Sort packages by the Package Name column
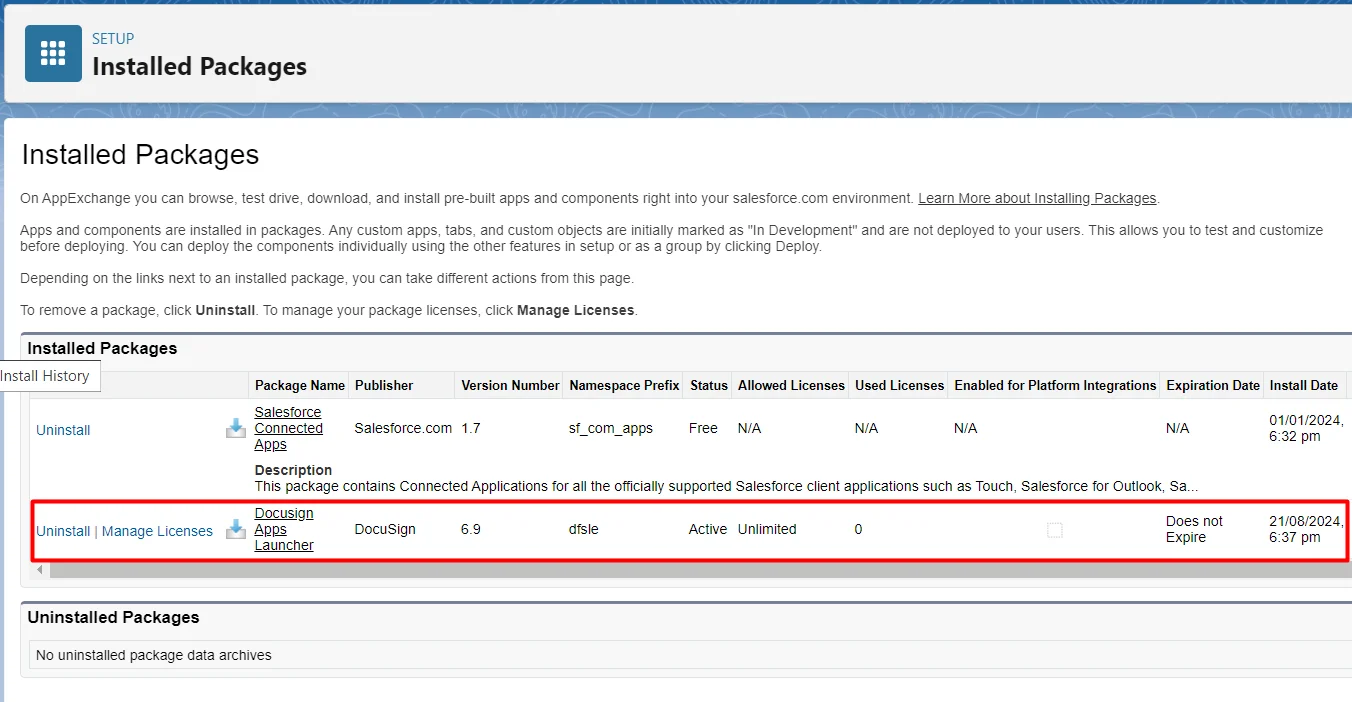The width and height of the screenshot is (1352, 702). tap(299, 385)
